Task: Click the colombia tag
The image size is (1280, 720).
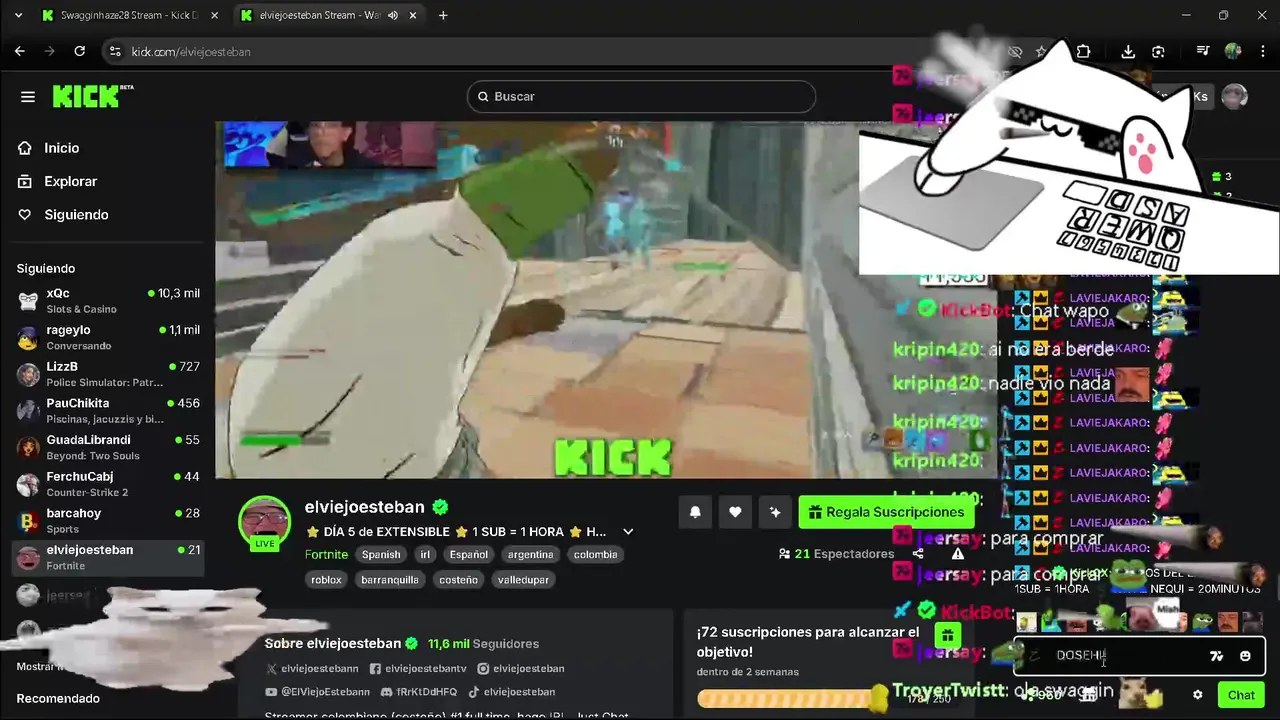Action: [x=596, y=554]
